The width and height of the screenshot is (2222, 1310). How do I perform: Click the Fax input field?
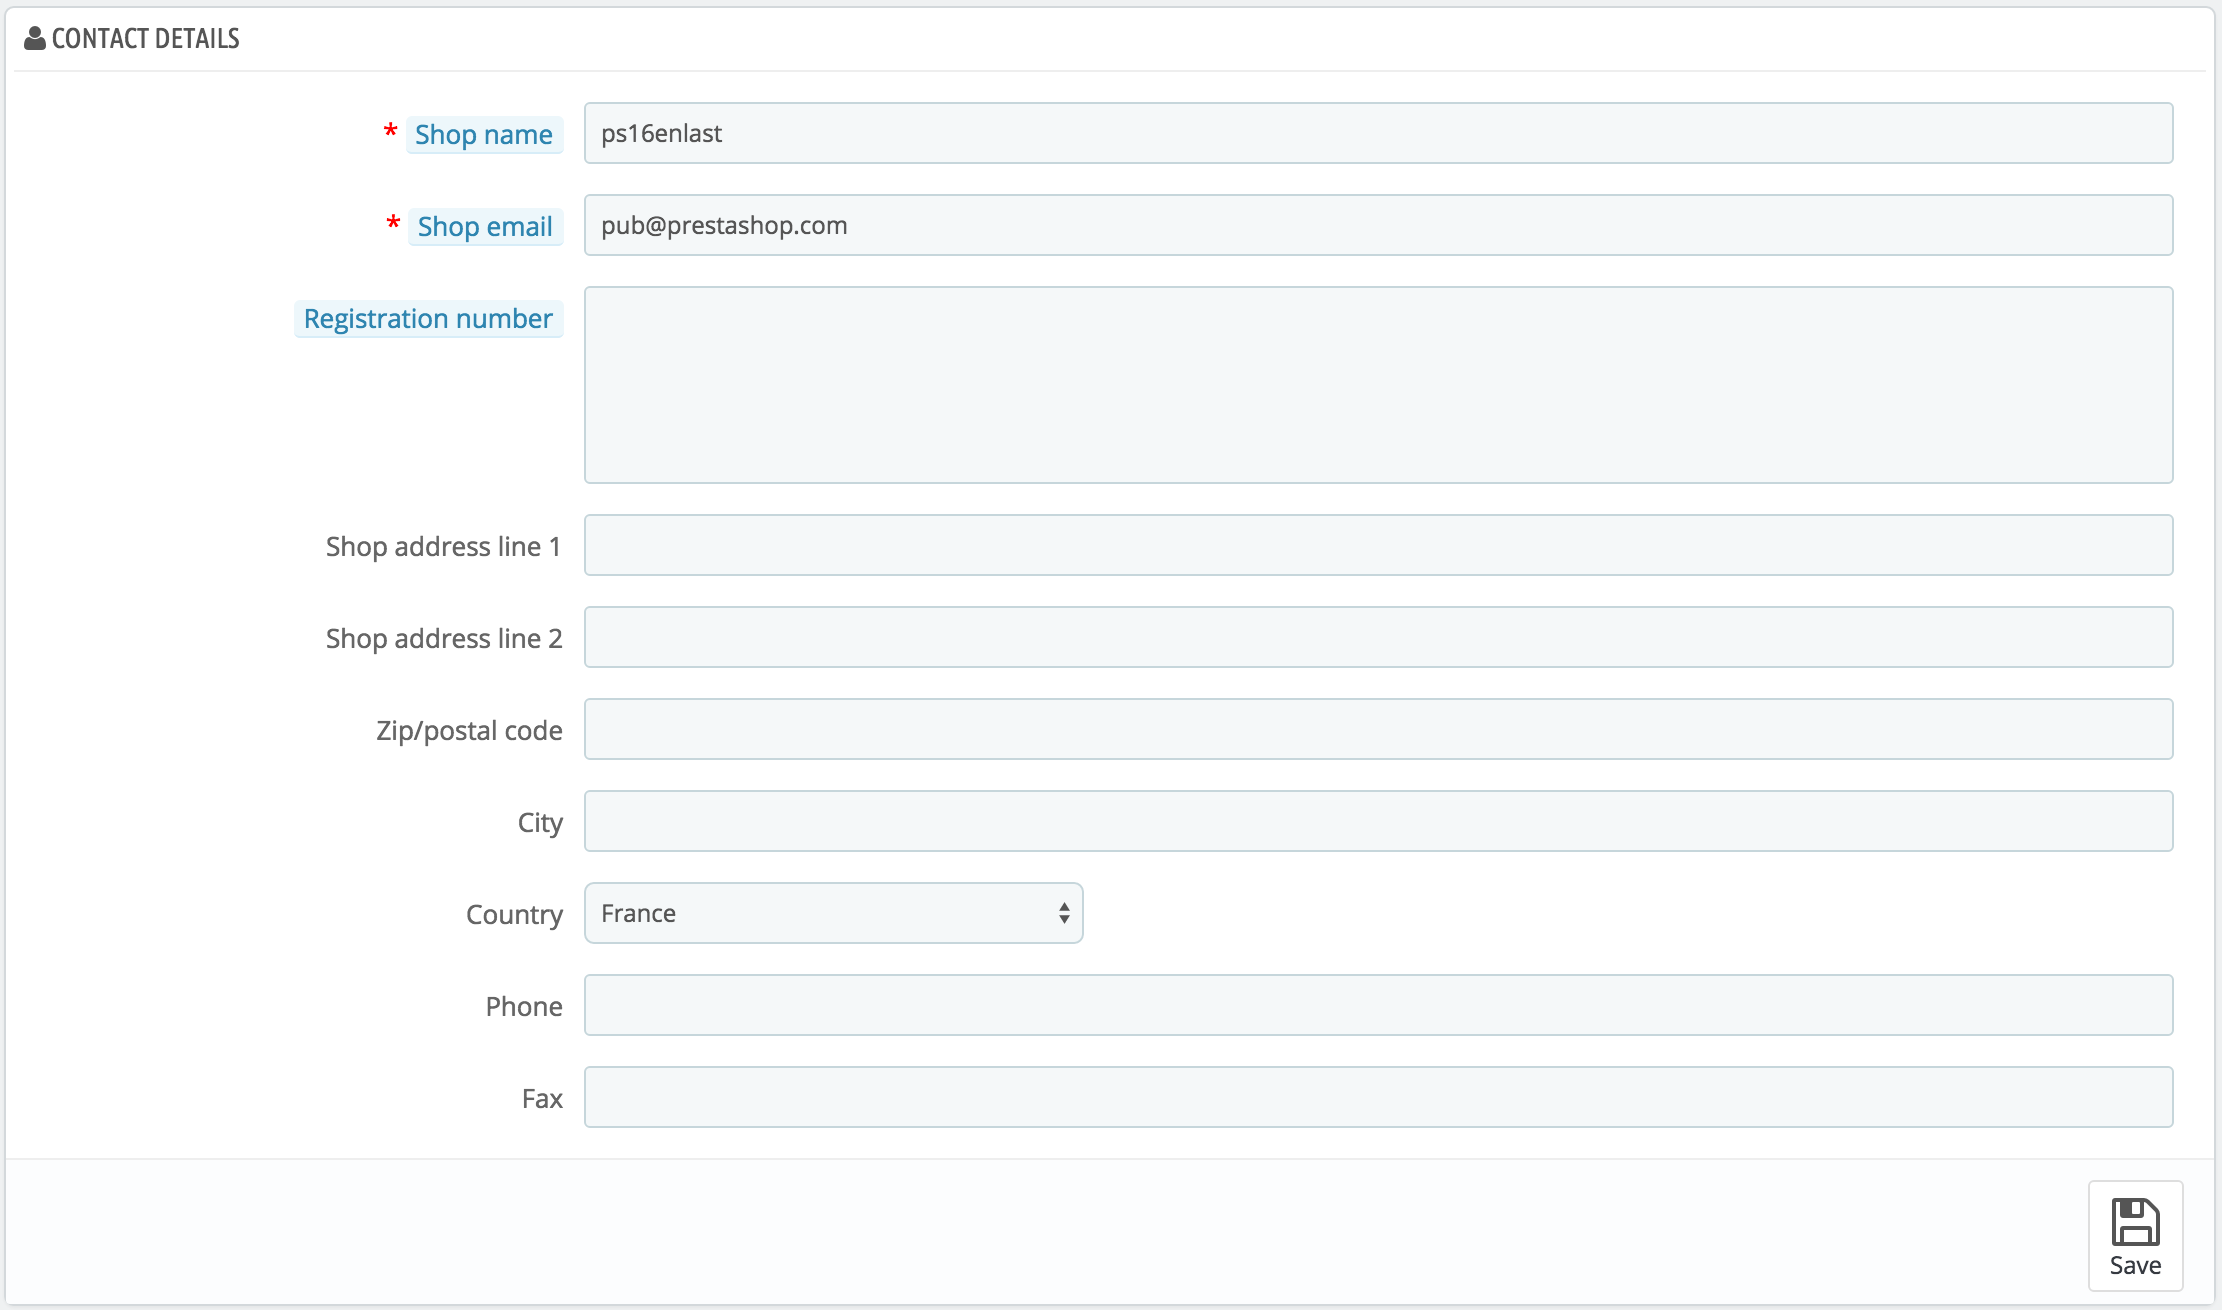(x=1378, y=1097)
